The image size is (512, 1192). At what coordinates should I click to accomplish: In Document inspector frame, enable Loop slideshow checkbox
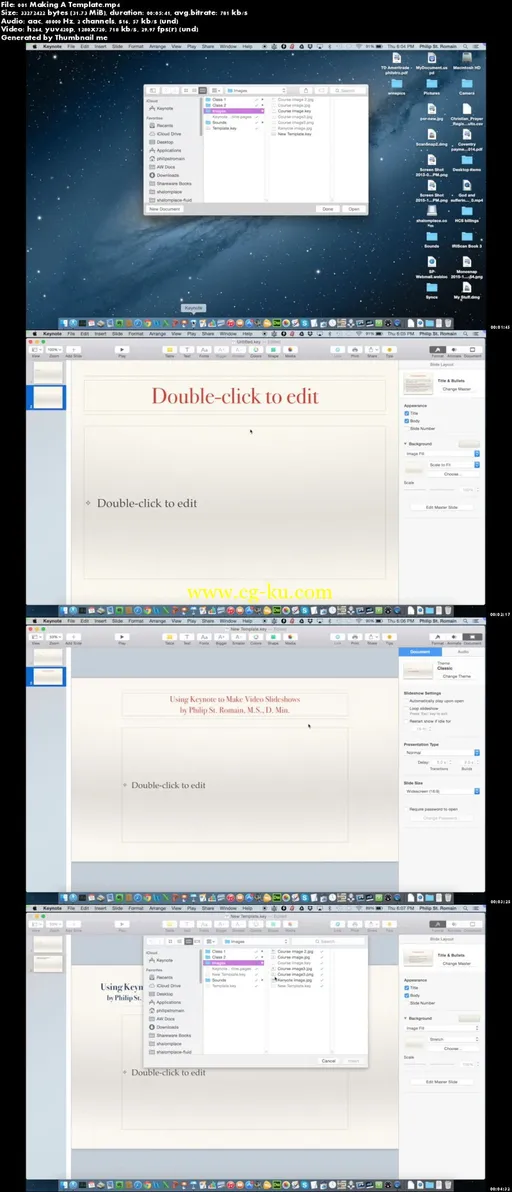[407, 708]
